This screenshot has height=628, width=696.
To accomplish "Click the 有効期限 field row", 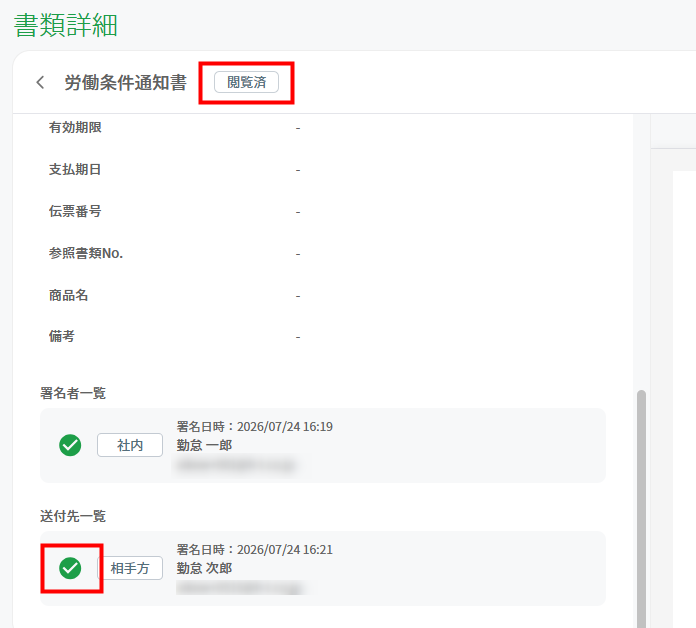I will [323, 128].
